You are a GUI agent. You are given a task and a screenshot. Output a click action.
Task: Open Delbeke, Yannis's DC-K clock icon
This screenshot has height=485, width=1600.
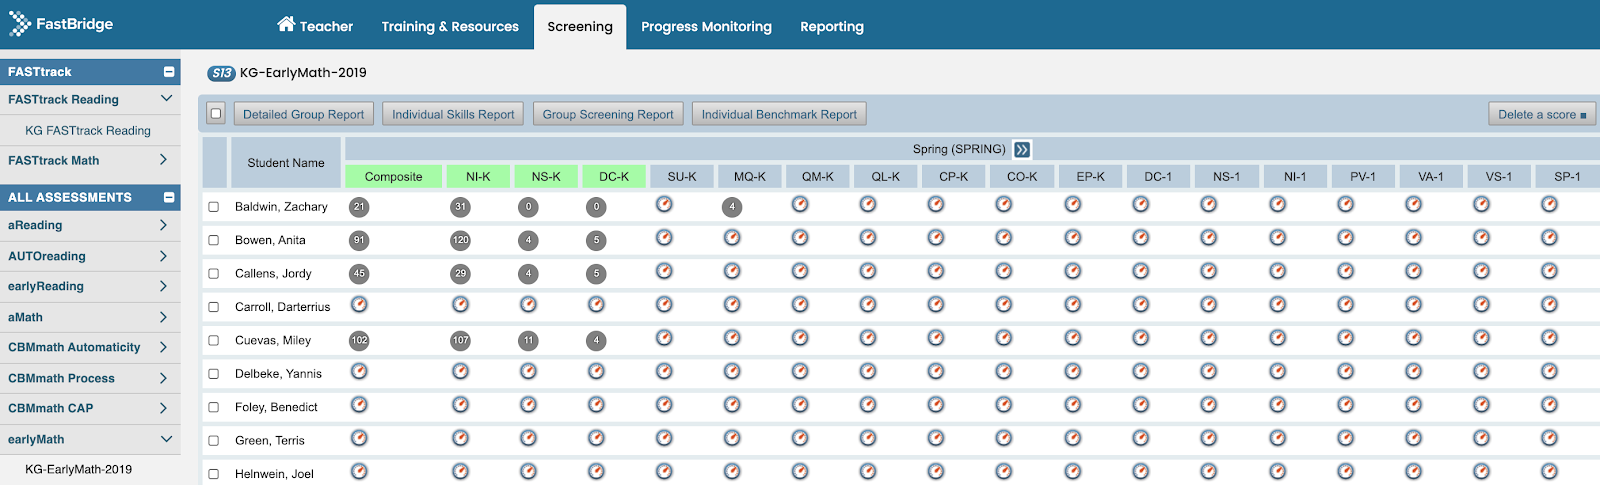[x=596, y=371]
